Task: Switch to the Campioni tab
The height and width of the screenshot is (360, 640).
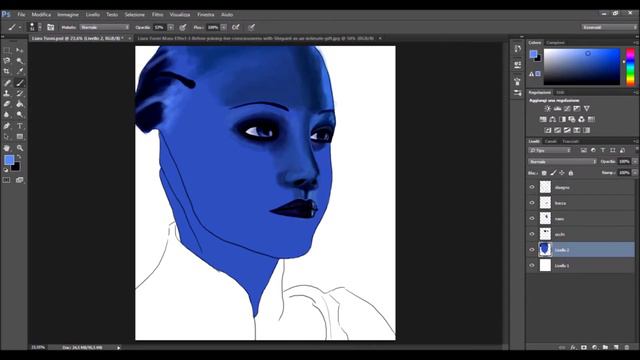Action: pos(556,43)
